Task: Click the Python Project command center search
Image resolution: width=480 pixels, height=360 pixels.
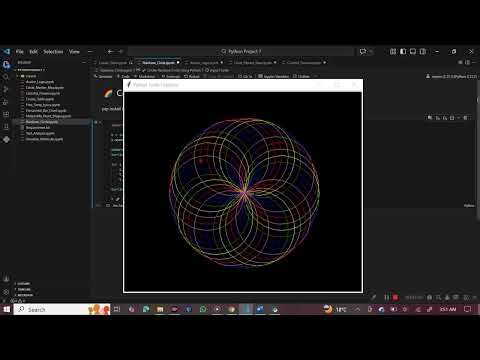Action: (x=241, y=51)
